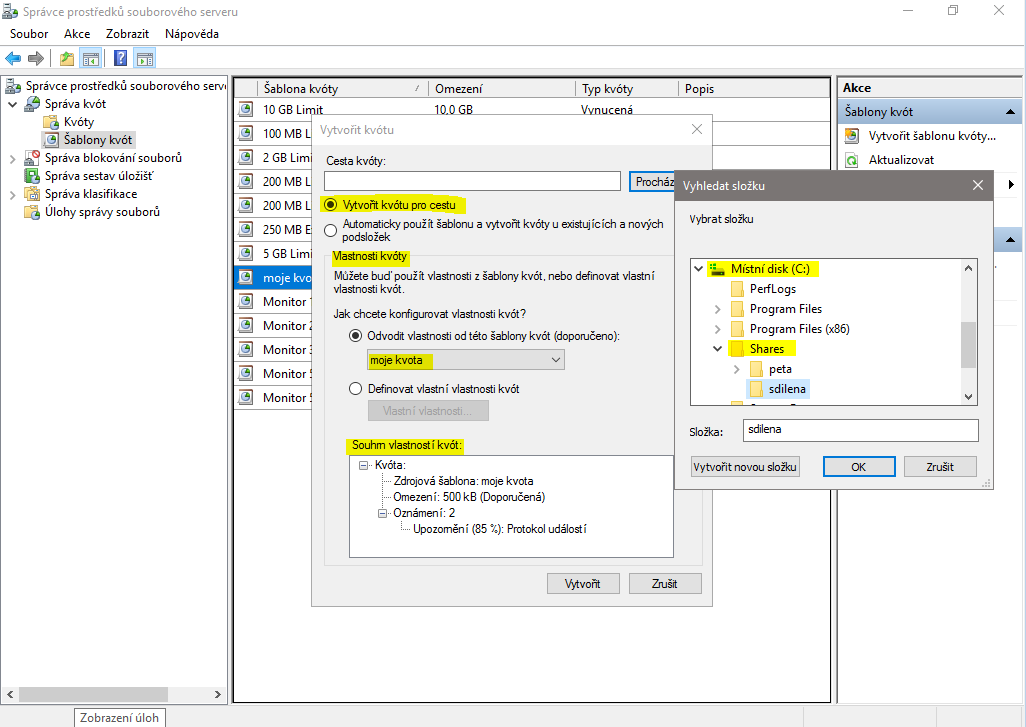
Task: Select 'Automaticky použít šablonu' radio button
Action: pos(331,230)
